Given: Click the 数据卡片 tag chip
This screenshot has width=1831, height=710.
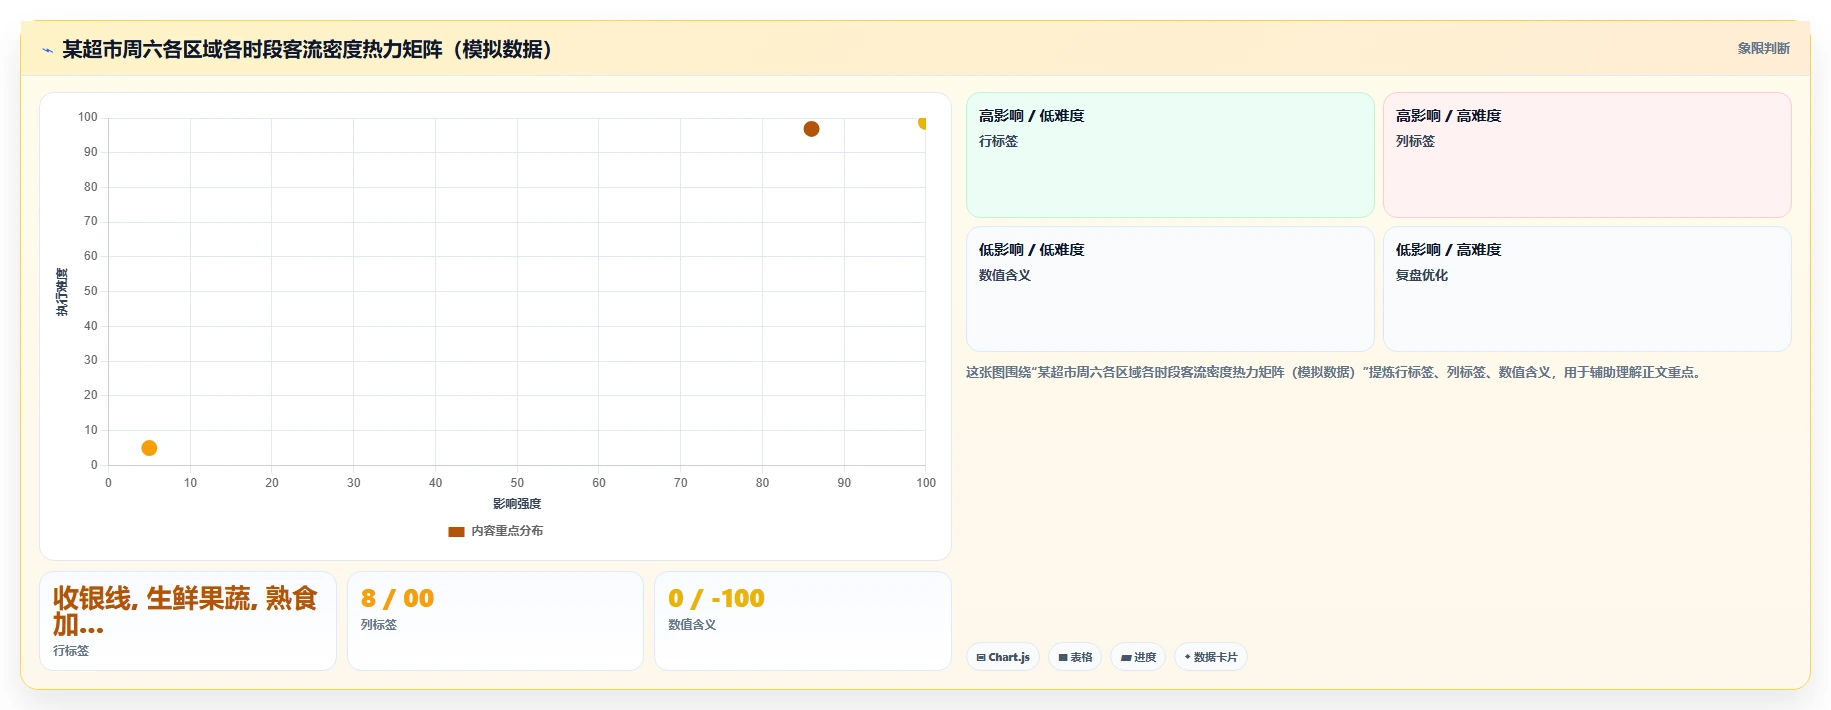Looking at the screenshot, I should point(1211,657).
